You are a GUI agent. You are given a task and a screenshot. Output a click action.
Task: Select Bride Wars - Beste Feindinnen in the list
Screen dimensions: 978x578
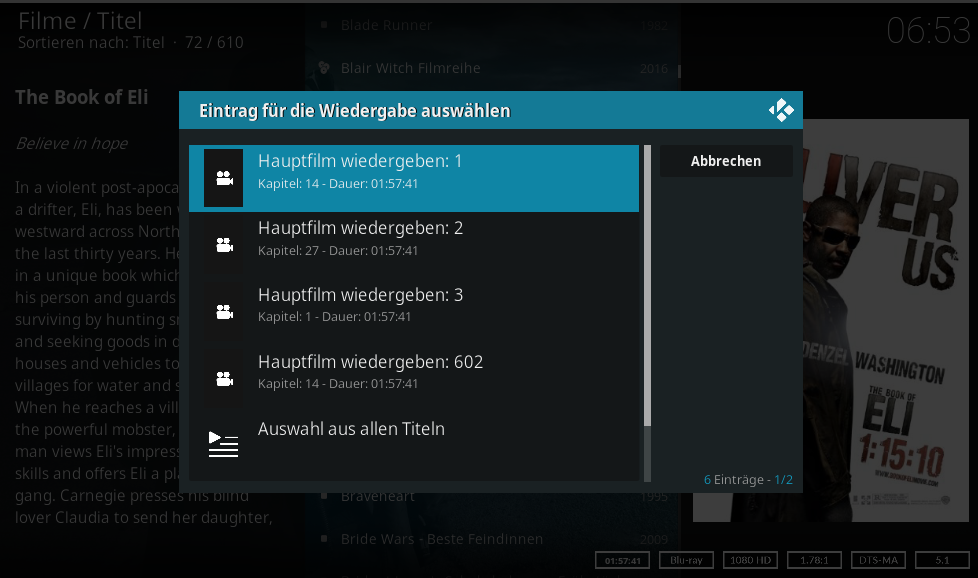tap(493, 539)
